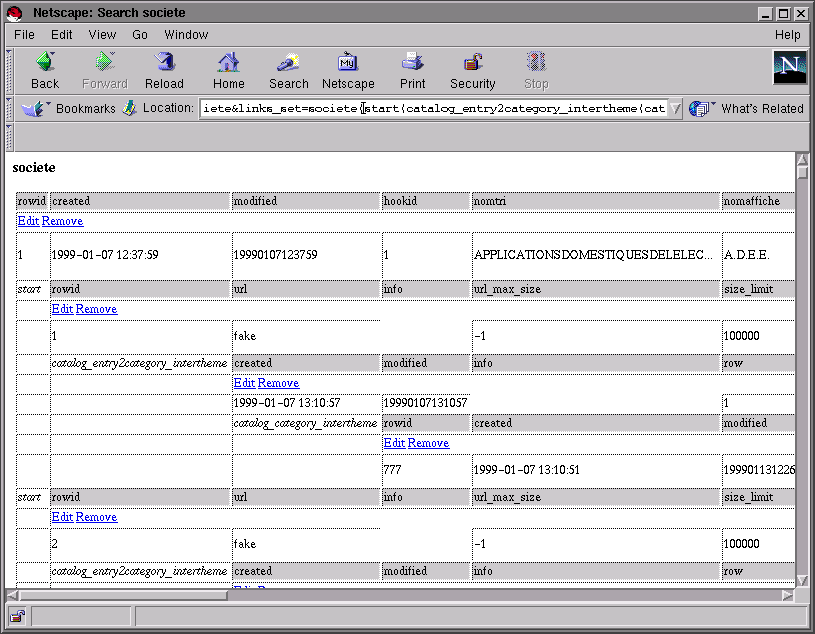Click first Edit link under rowid header

coord(28,221)
